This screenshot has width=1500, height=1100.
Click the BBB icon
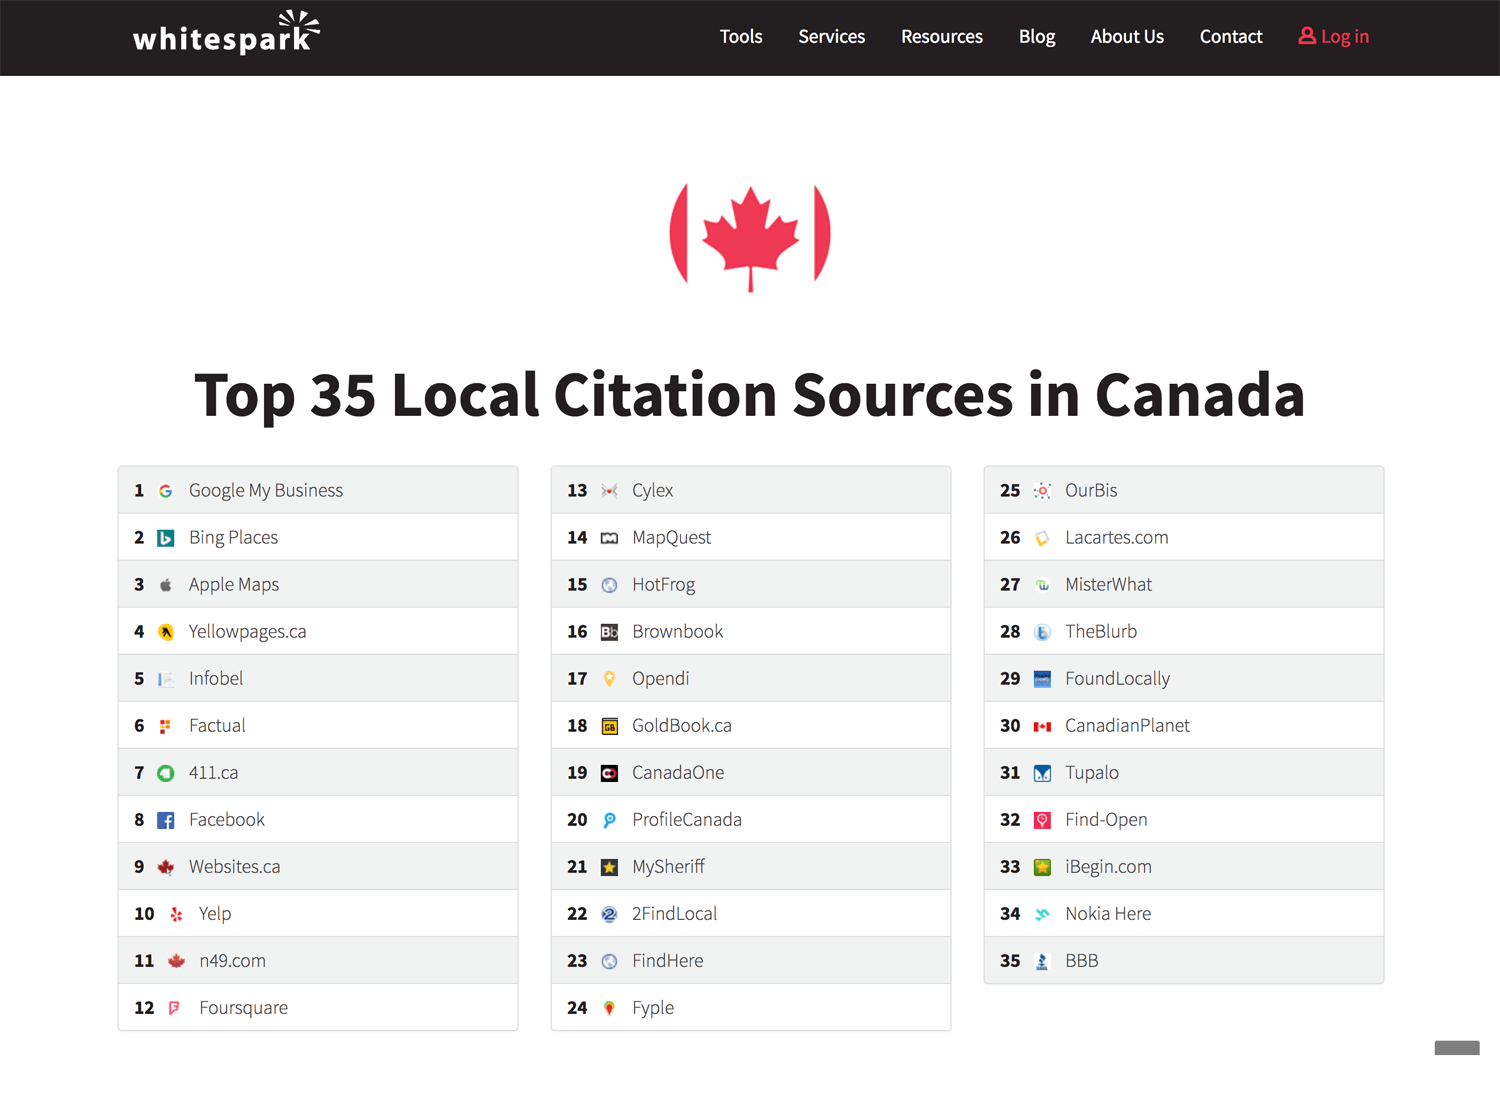[x=1042, y=961]
